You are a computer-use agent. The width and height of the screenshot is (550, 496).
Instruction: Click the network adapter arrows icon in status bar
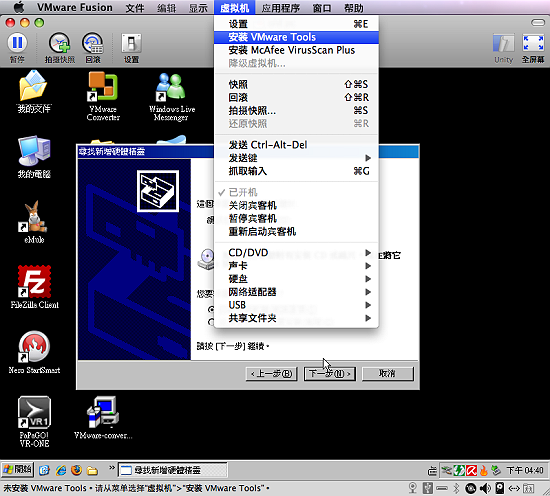(514, 488)
